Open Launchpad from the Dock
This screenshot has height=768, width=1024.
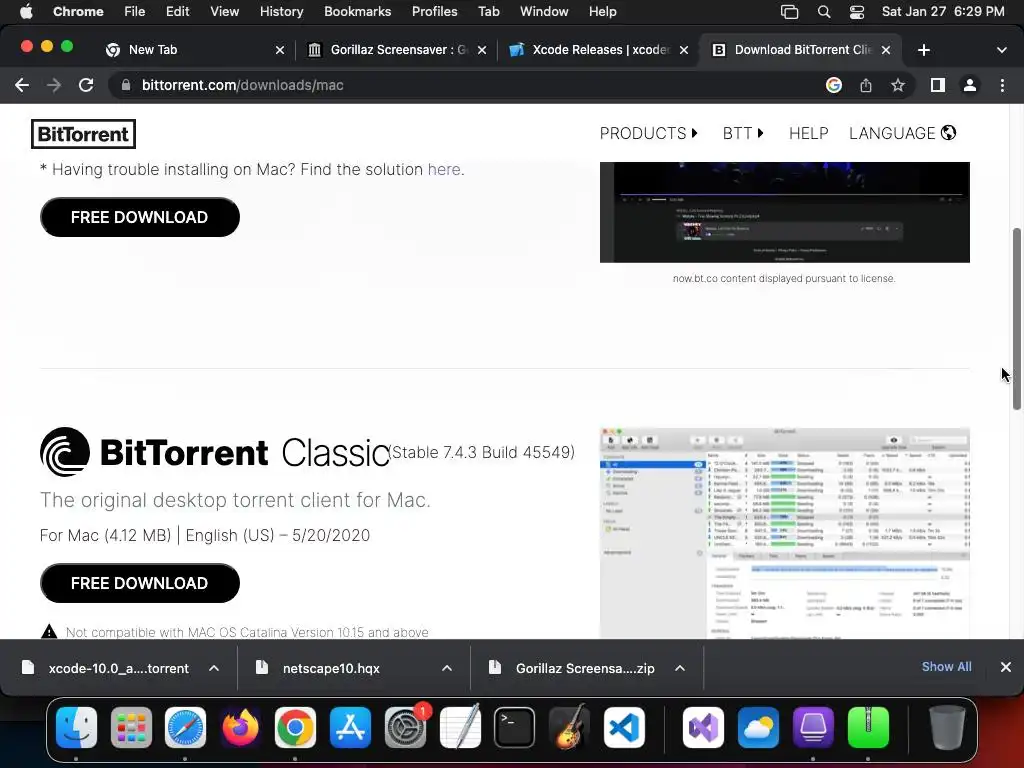click(131, 727)
